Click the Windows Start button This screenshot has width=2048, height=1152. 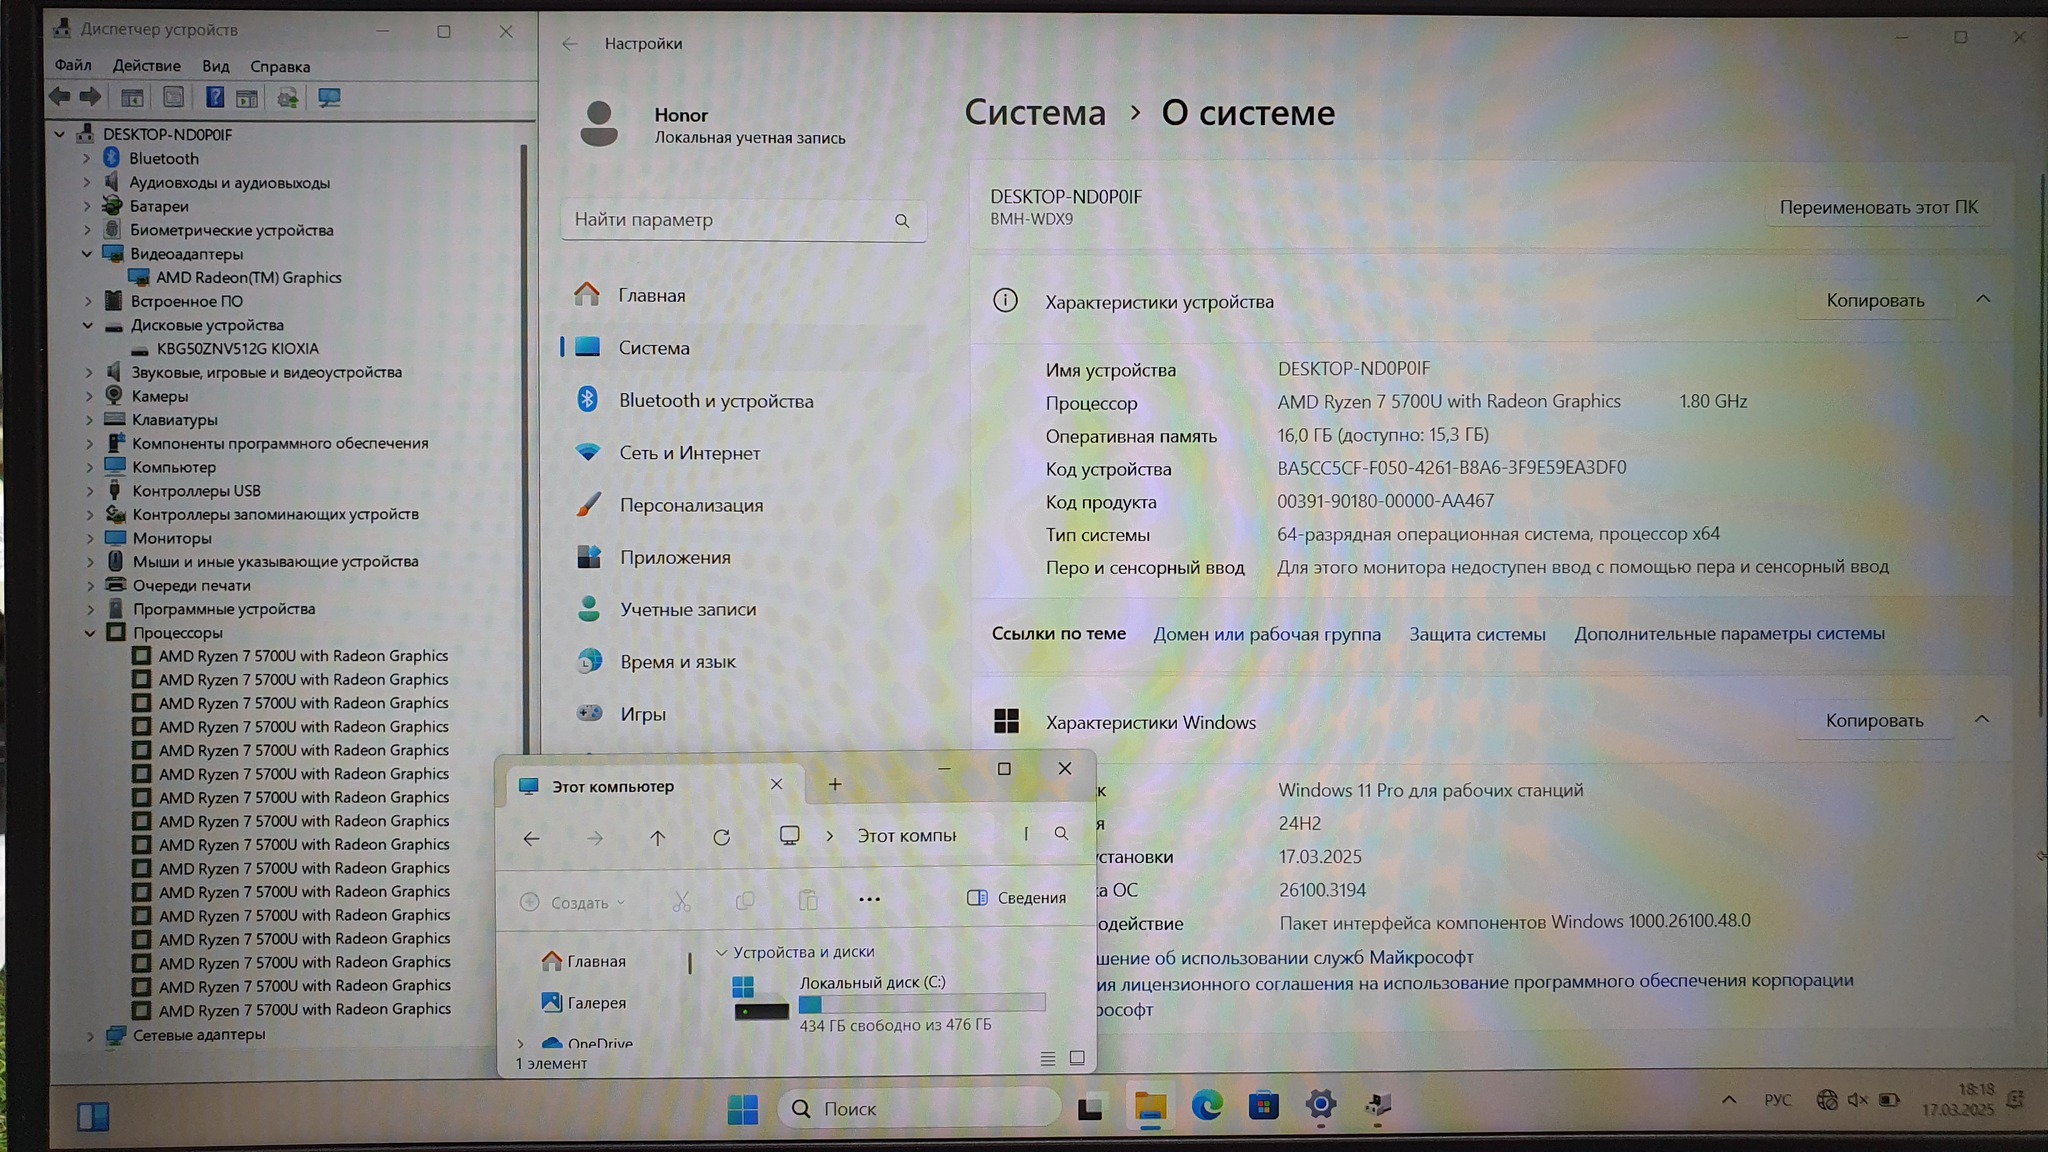point(743,1108)
